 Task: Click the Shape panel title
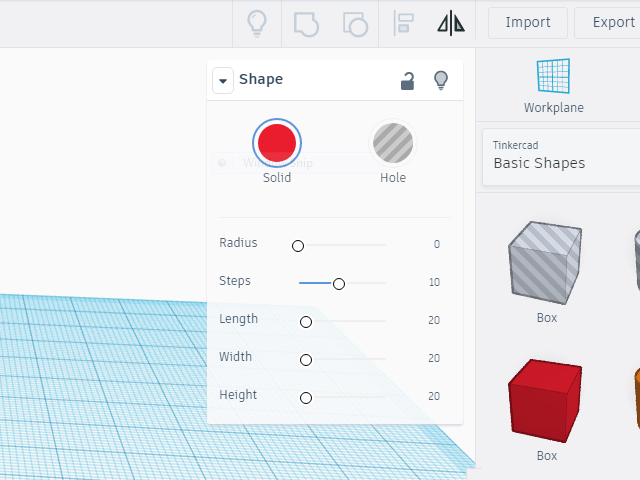[x=261, y=79]
